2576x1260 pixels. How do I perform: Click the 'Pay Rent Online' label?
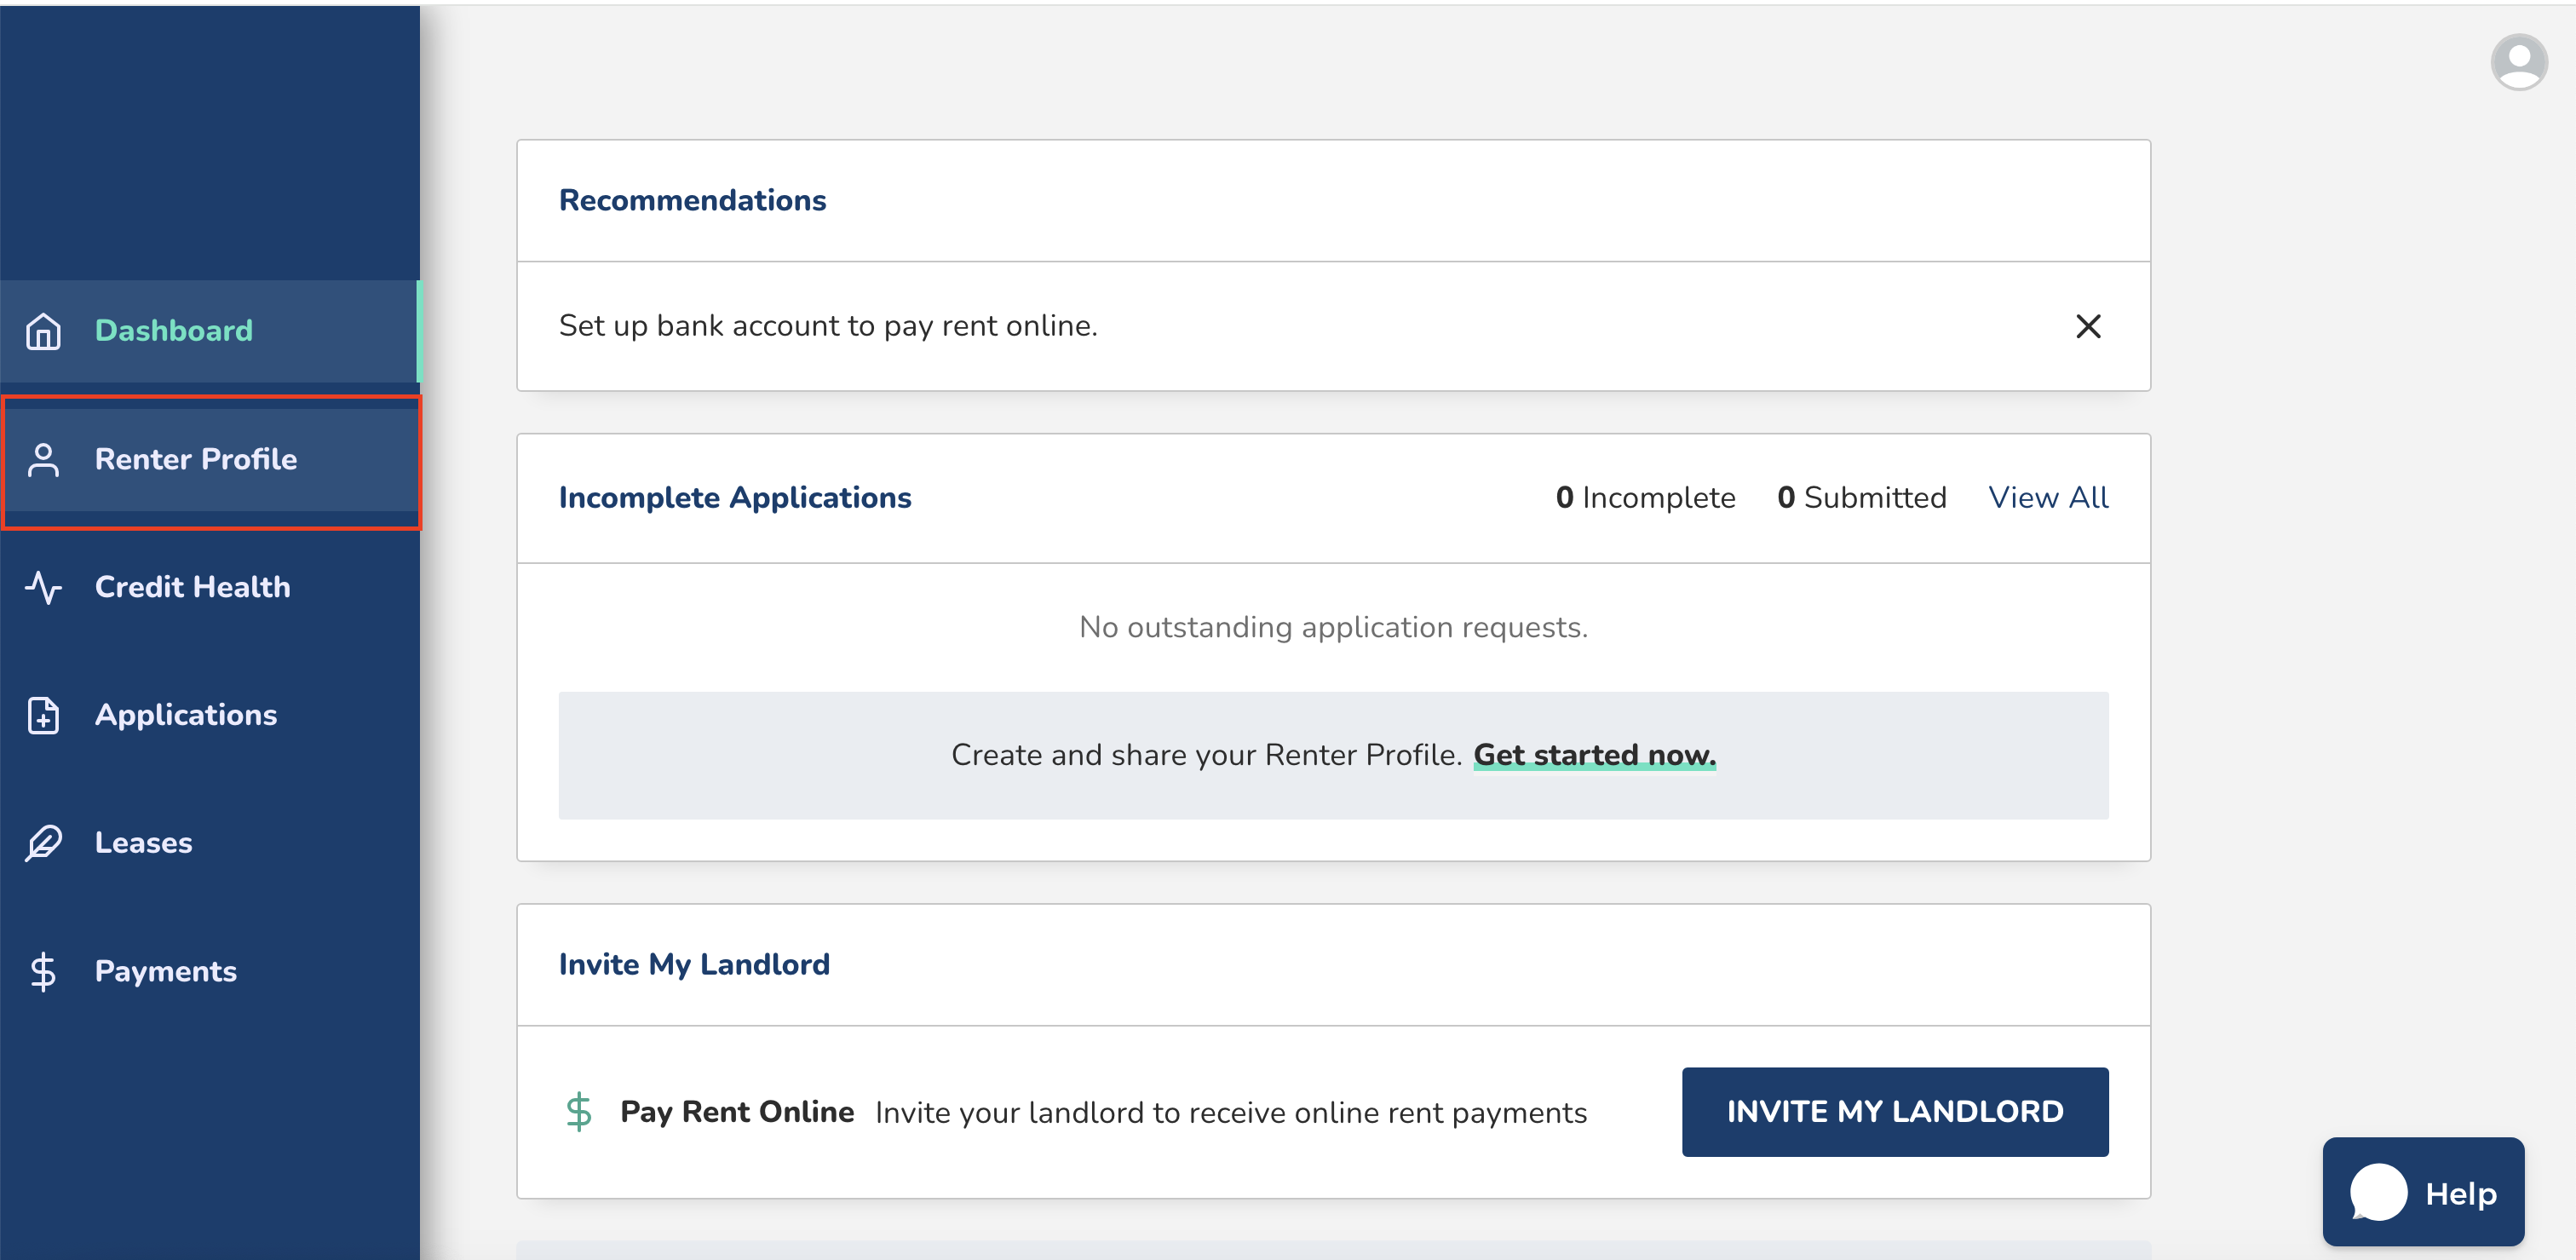tap(737, 1112)
